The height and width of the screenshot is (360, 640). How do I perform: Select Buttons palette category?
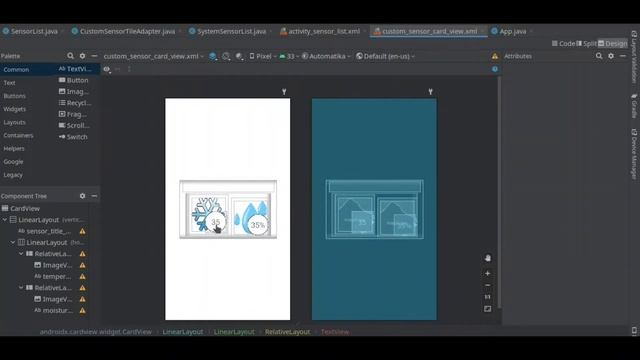14,96
